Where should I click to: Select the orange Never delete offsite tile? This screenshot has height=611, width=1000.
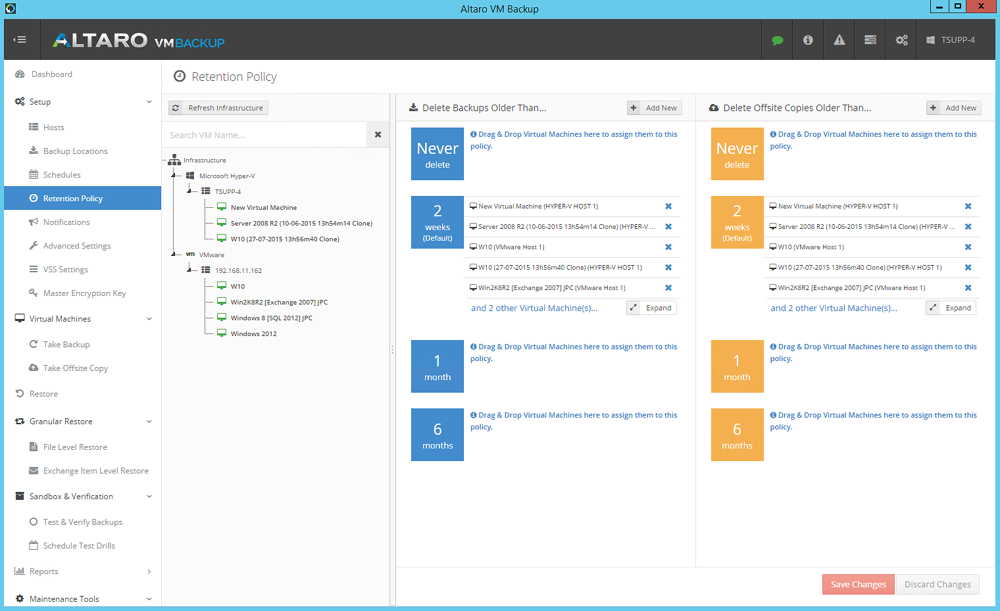pos(737,153)
